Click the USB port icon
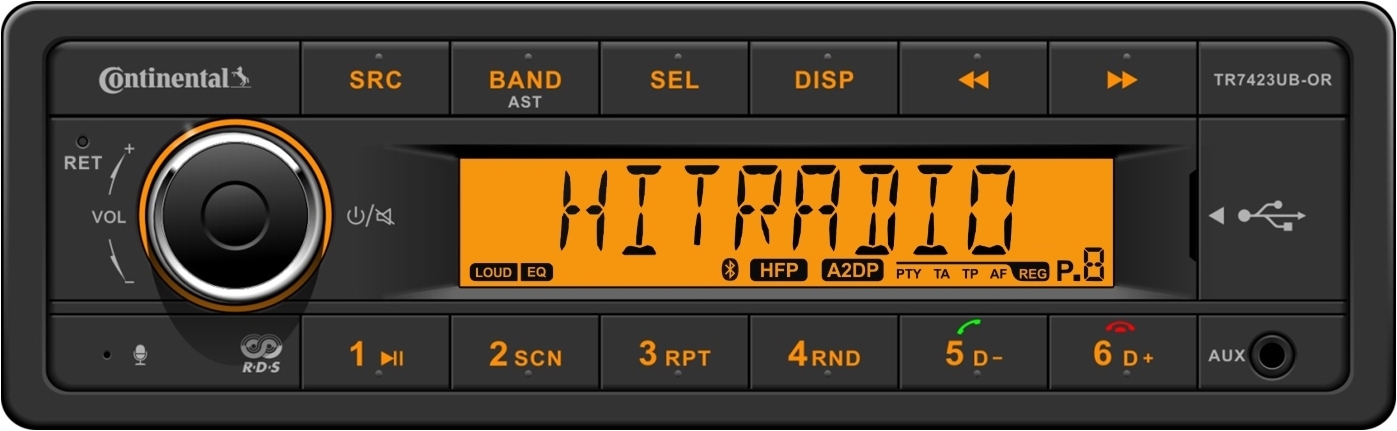 (1271, 215)
